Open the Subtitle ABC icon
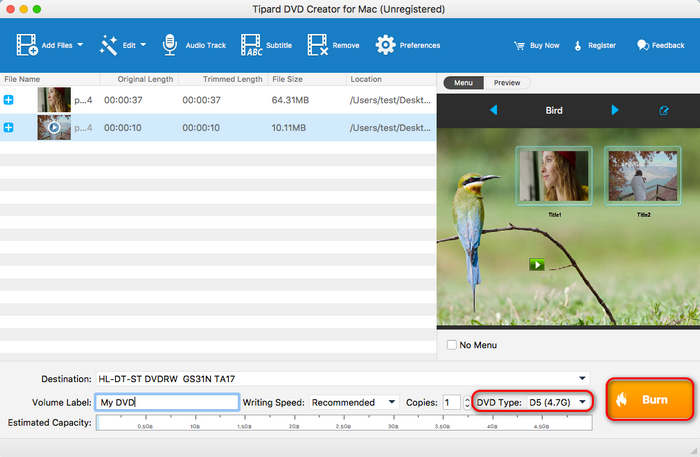Viewport: 700px width, 457px height. [251, 45]
